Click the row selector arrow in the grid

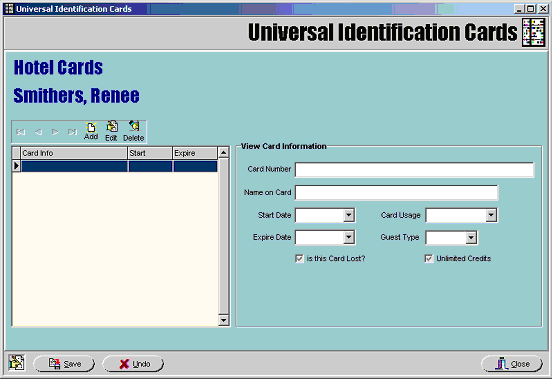pos(16,166)
